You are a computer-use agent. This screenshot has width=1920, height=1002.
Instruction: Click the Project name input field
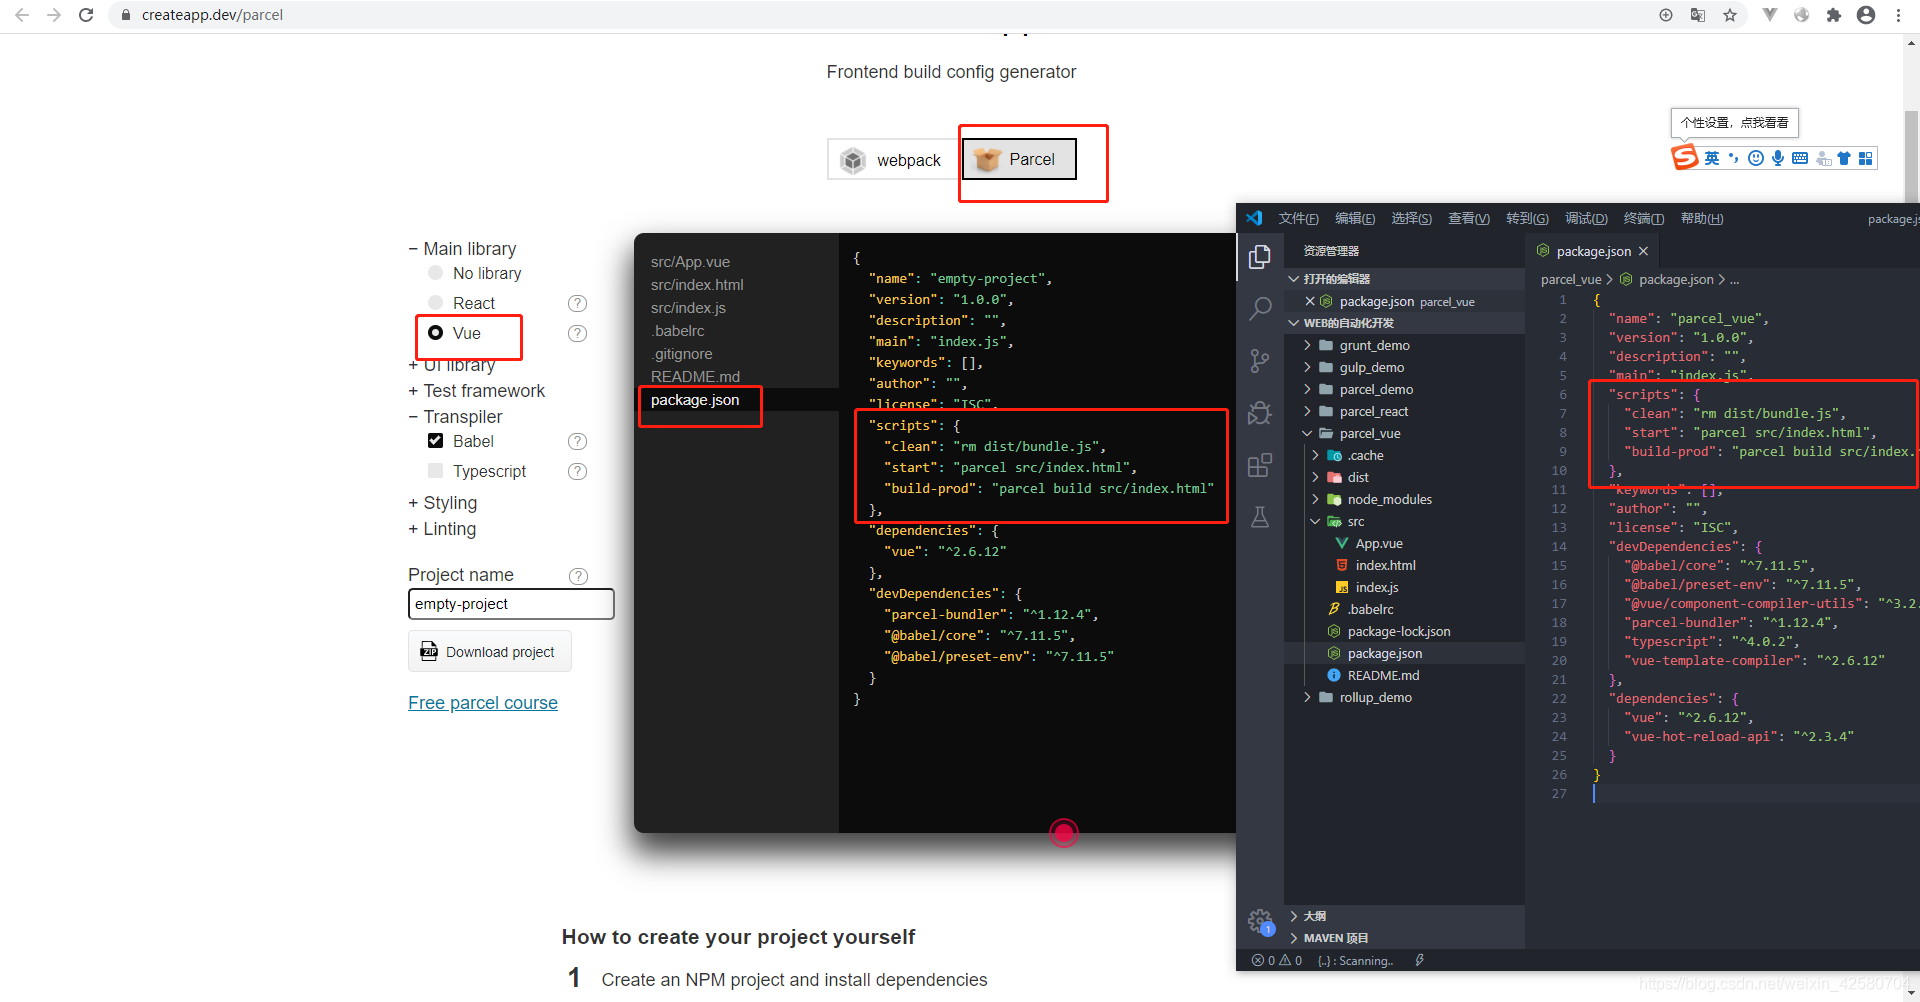511,604
